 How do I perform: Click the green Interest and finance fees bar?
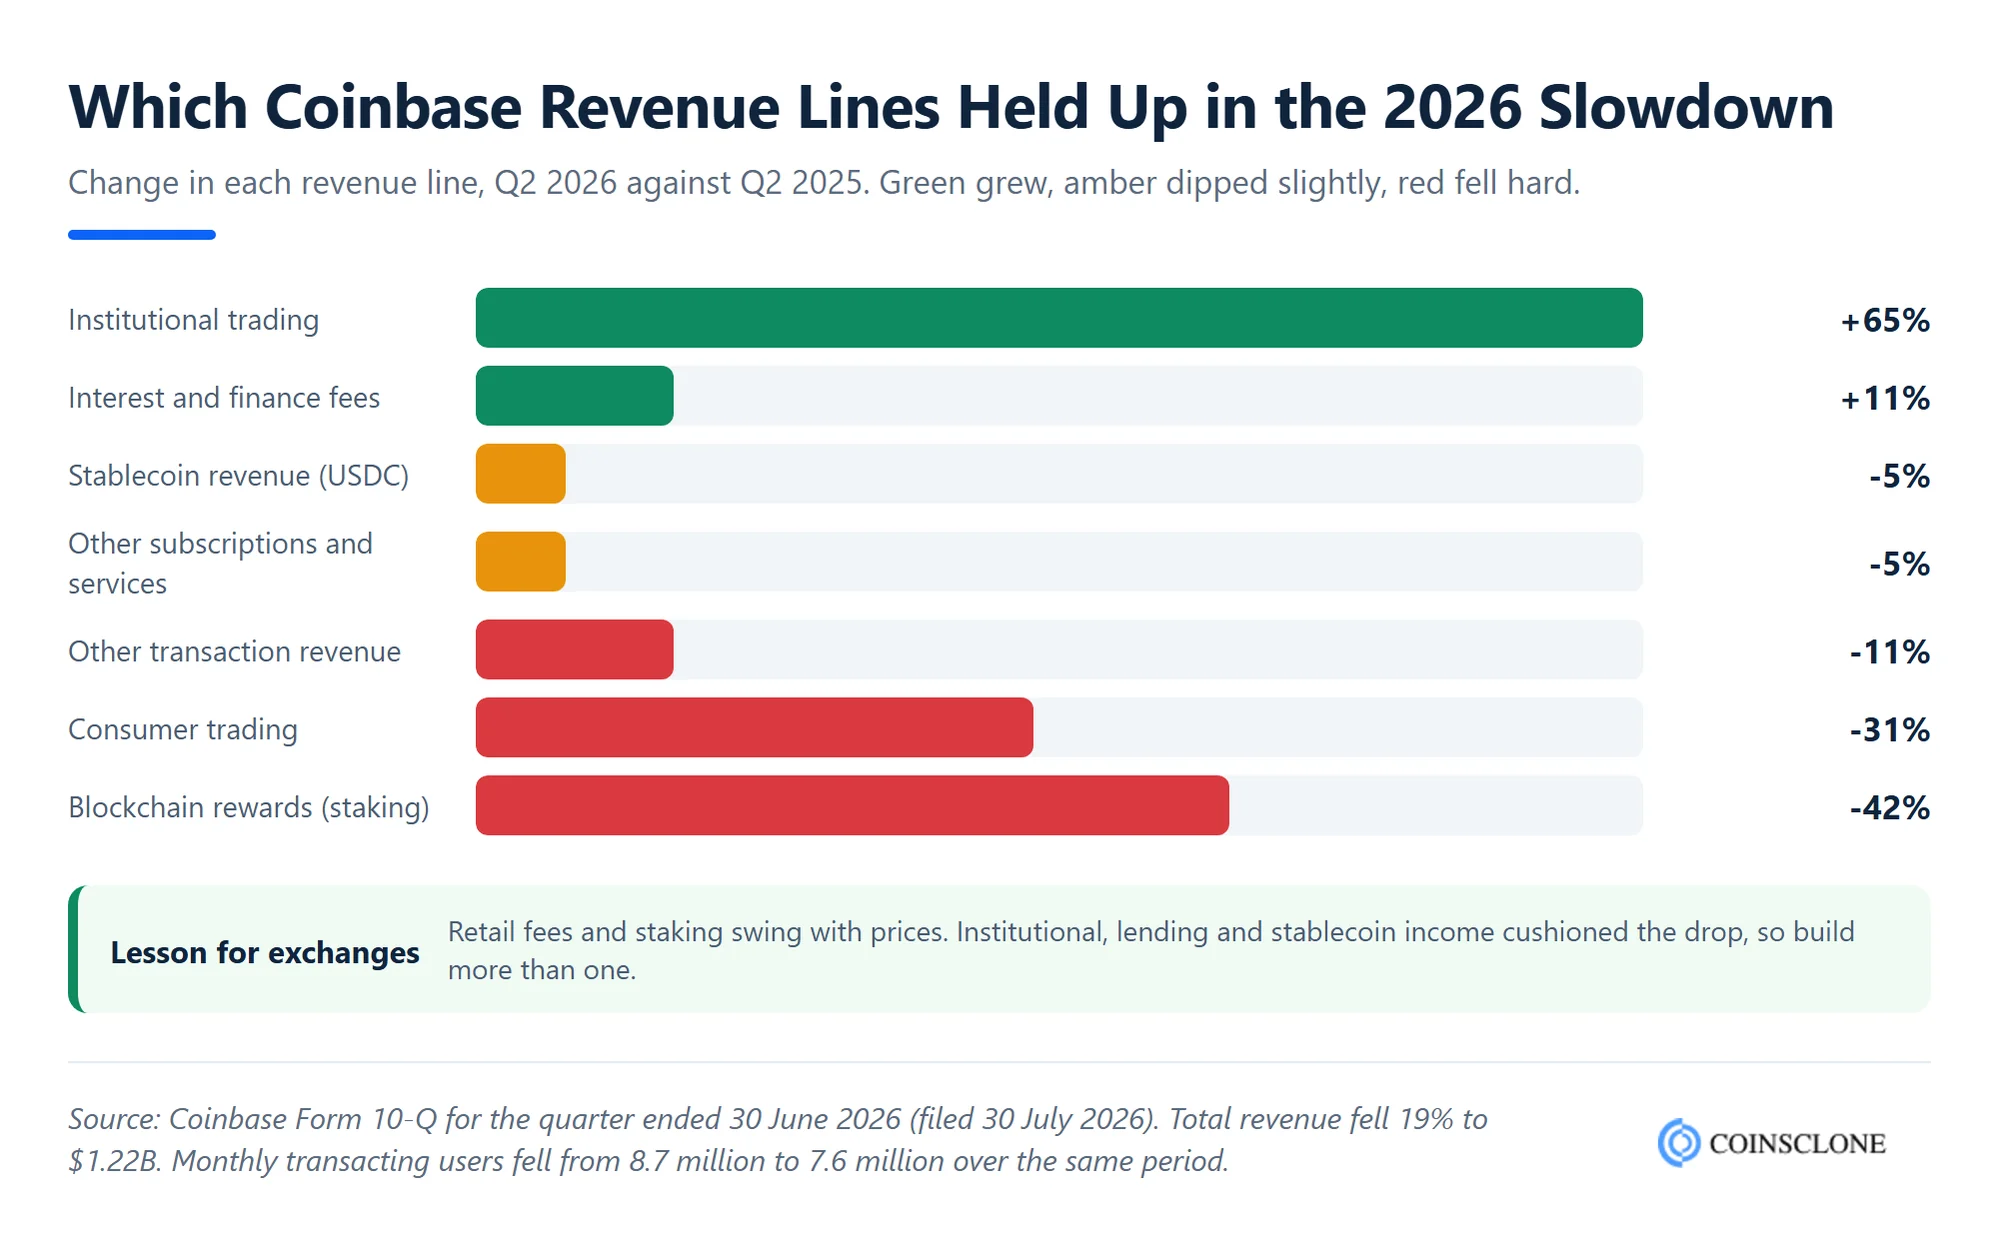click(575, 396)
